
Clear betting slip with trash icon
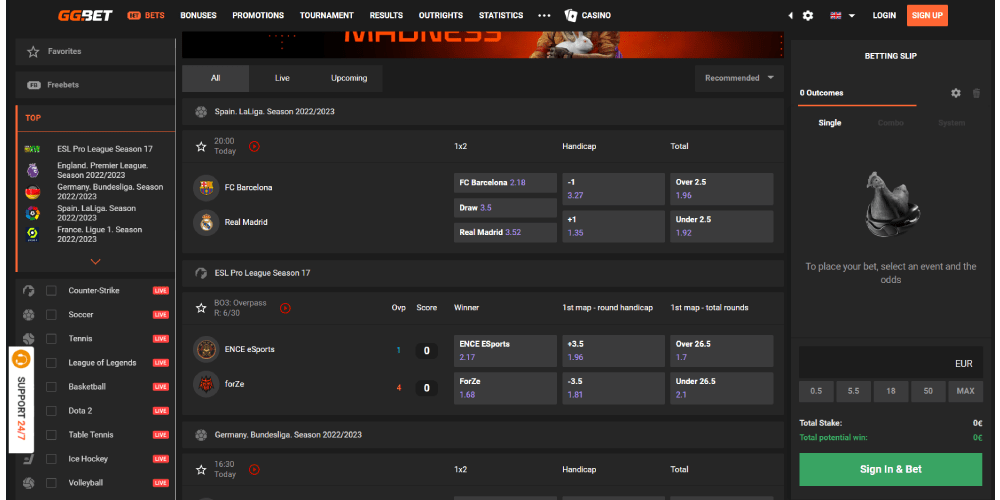(974, 93)
